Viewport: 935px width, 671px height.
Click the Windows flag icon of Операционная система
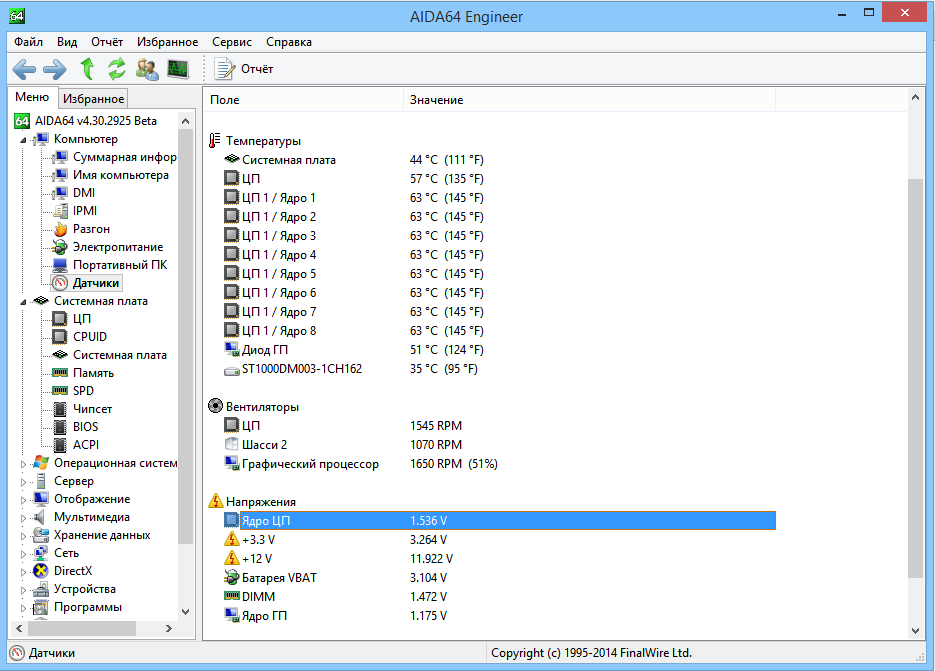[41, 463]
